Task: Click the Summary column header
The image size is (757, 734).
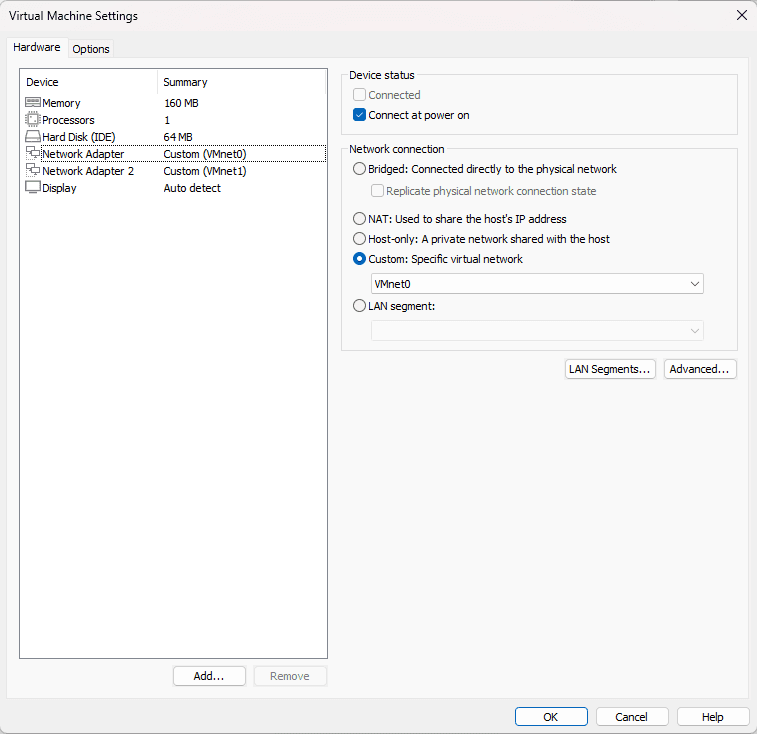Action: pyautogui.click(x=185, y=82)
